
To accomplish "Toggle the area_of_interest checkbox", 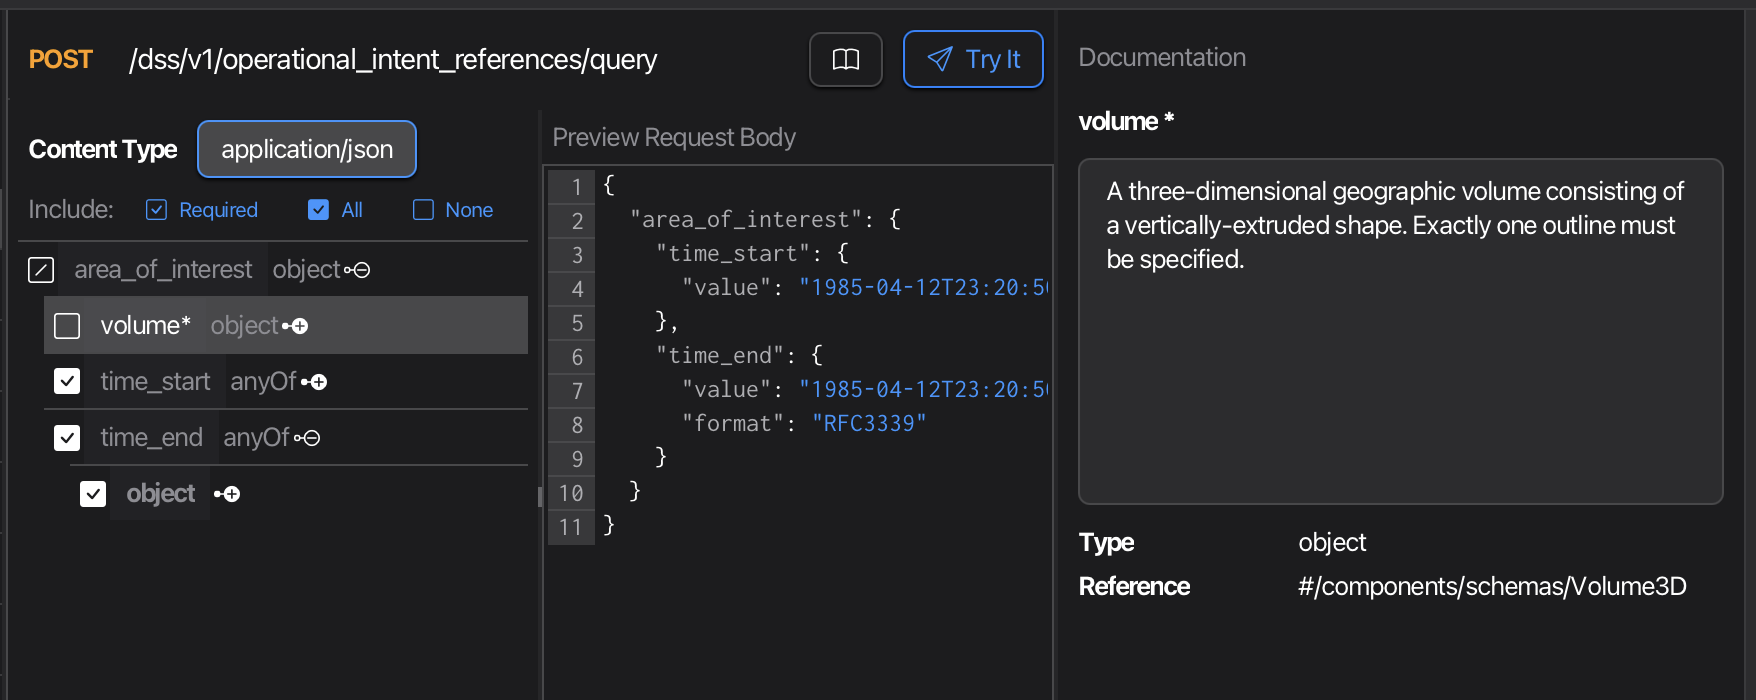I will coord(41,270).
